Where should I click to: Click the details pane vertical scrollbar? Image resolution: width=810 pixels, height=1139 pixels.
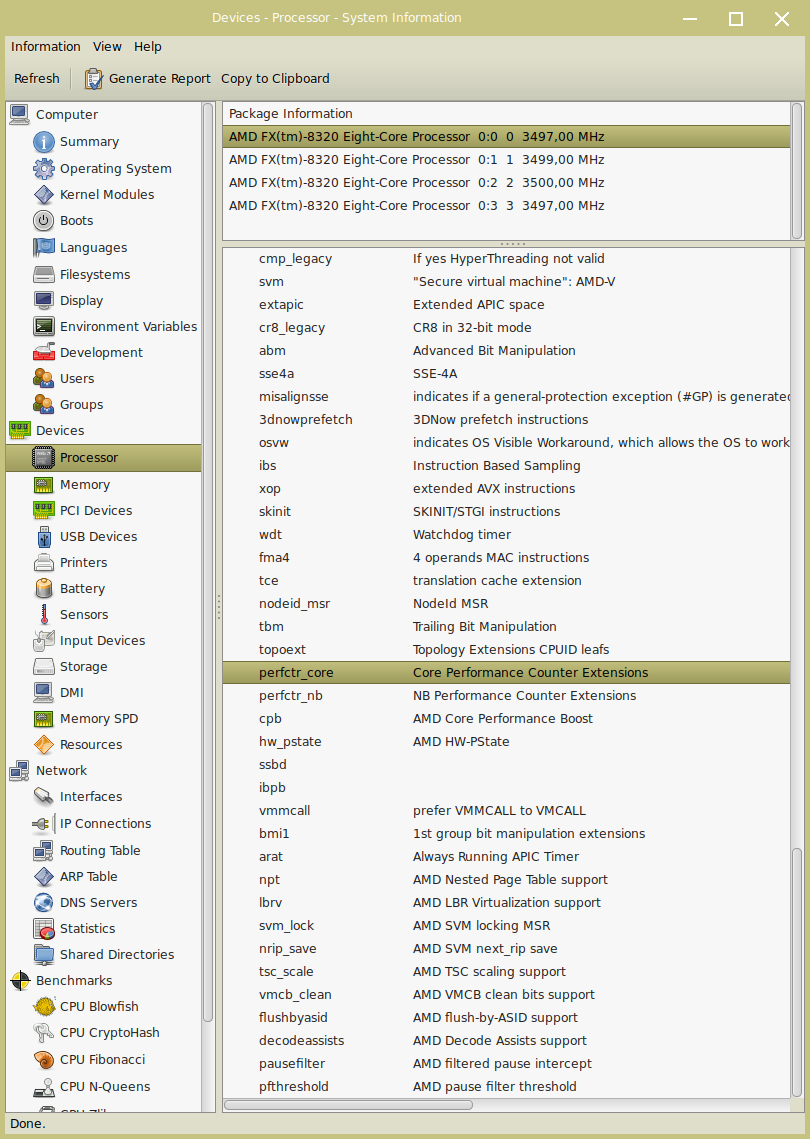(797, 972)
